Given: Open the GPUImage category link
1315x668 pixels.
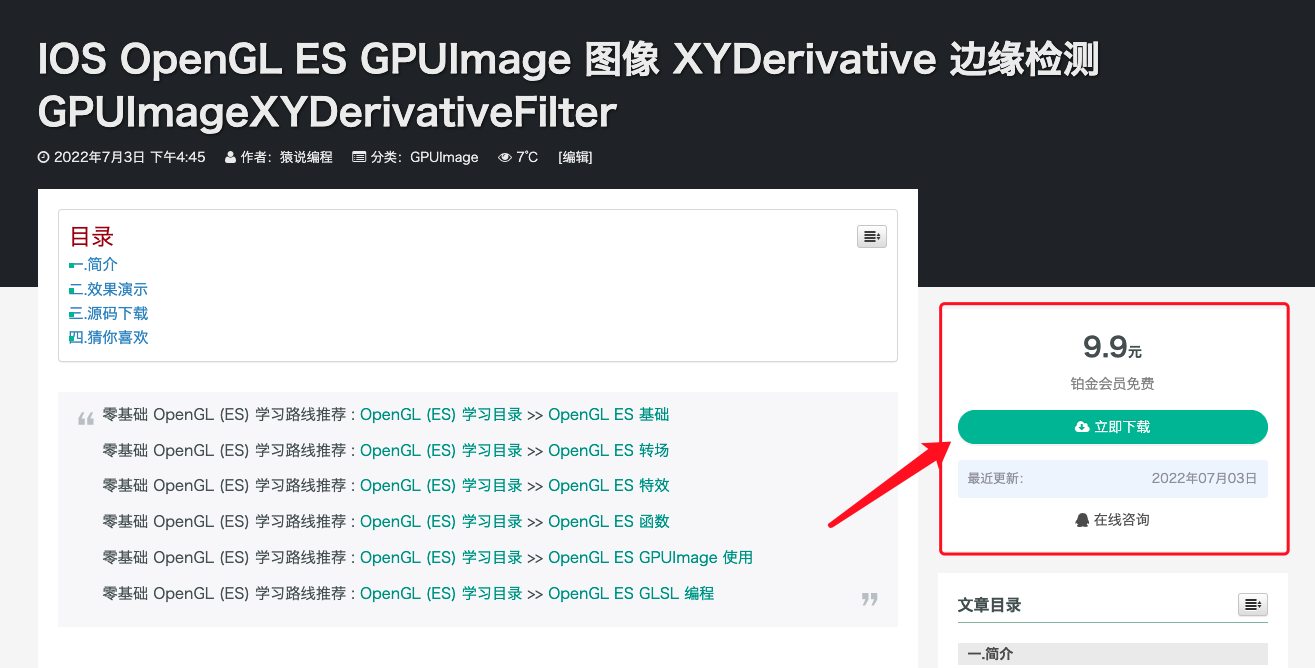Looking at the screenshot, I should coord(444,157).
